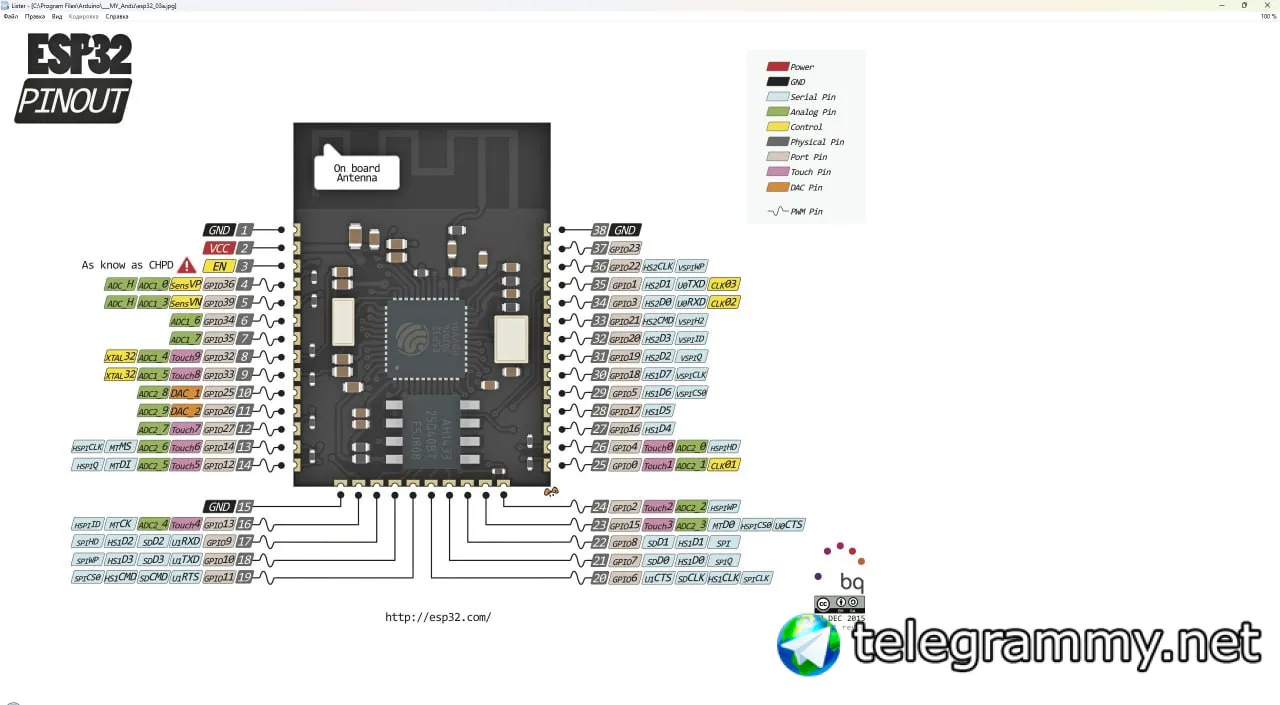This screenshot has height=705, width=1280.
Task: Click the HS2CLK label
Action: (x=658, y=266)
